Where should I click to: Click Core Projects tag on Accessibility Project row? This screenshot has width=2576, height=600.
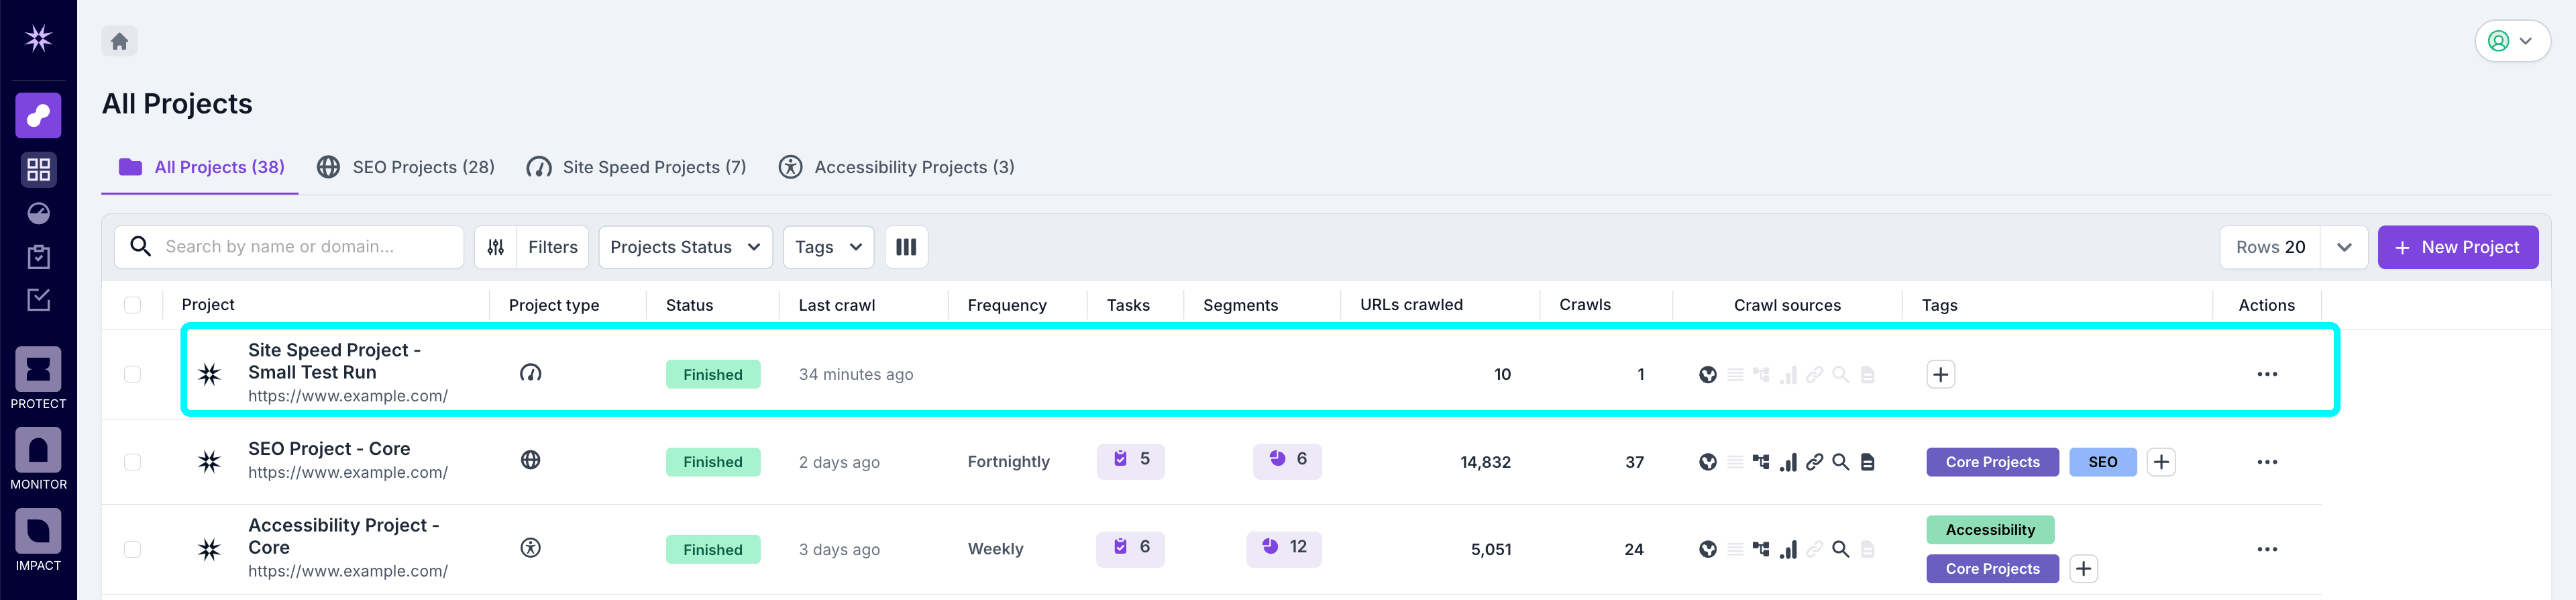[1992, 569]
